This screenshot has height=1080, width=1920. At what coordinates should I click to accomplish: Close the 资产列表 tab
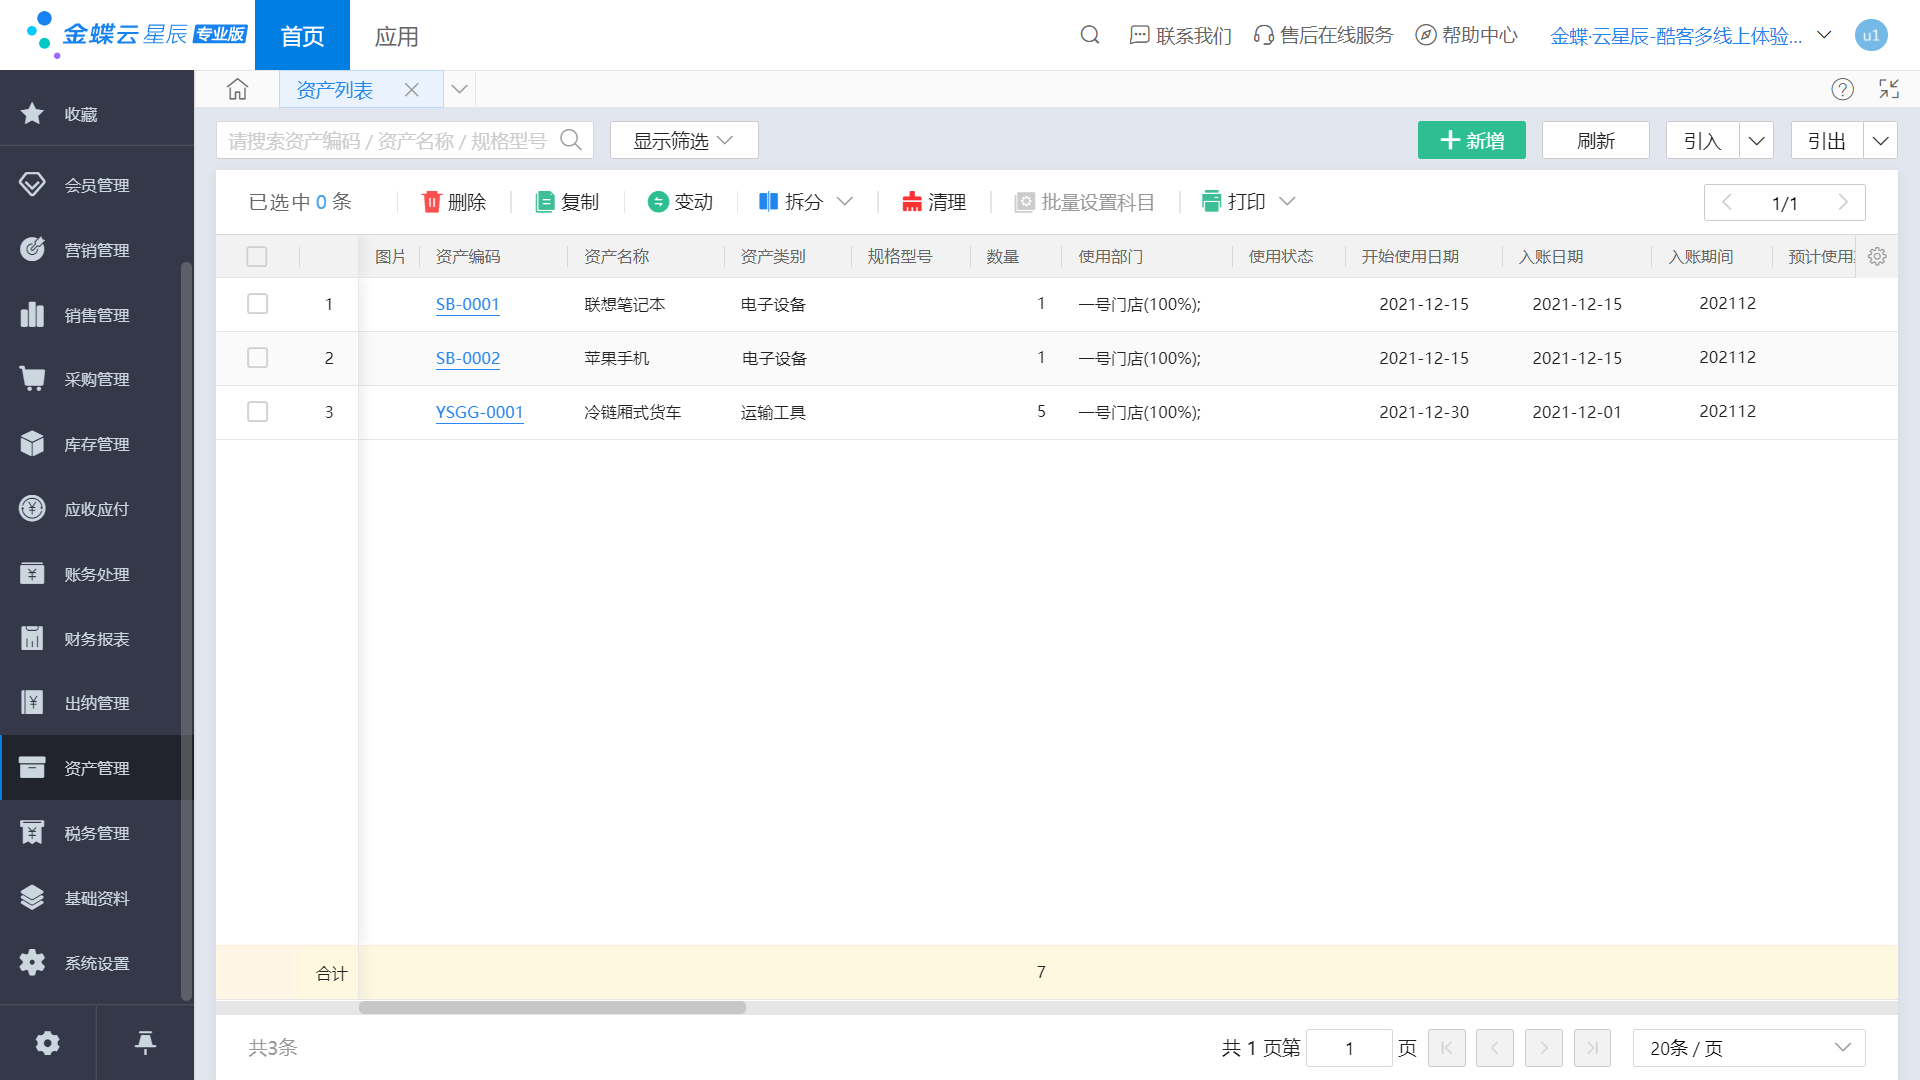point(411,90)
